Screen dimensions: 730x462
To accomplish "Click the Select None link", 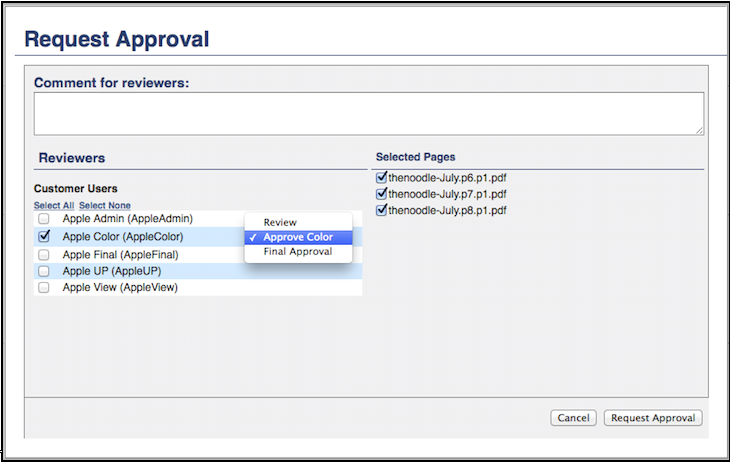I will pos(105,205).
